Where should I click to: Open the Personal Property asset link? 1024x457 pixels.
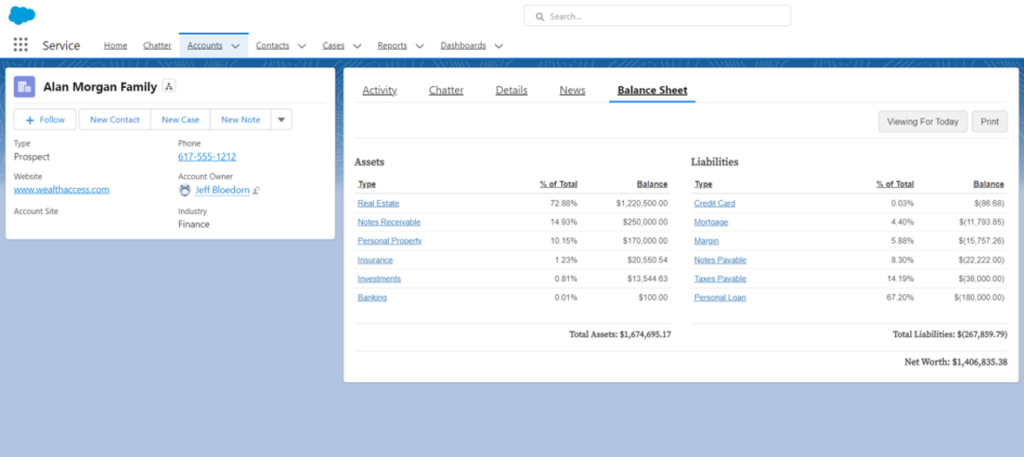tap(390, 241)
